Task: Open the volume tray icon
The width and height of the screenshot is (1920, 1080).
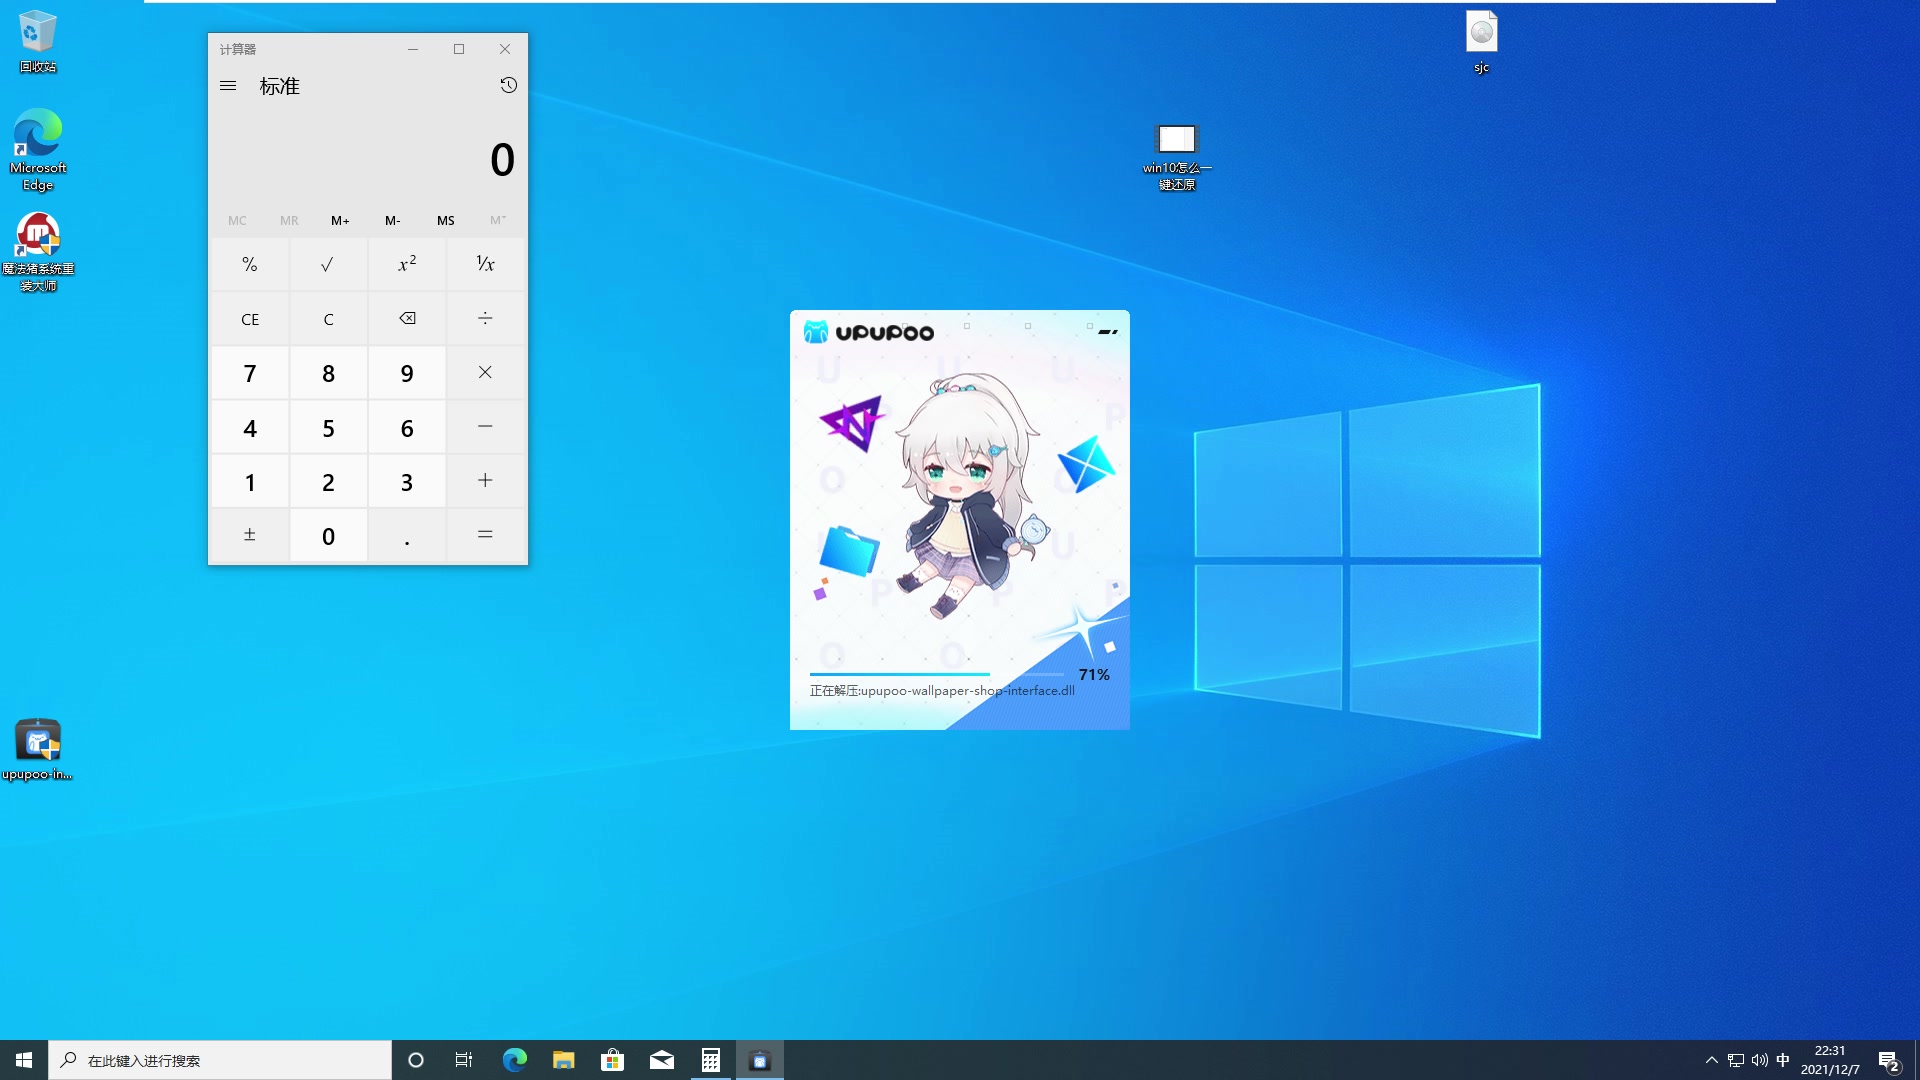Action: tap(1759, 1060)
